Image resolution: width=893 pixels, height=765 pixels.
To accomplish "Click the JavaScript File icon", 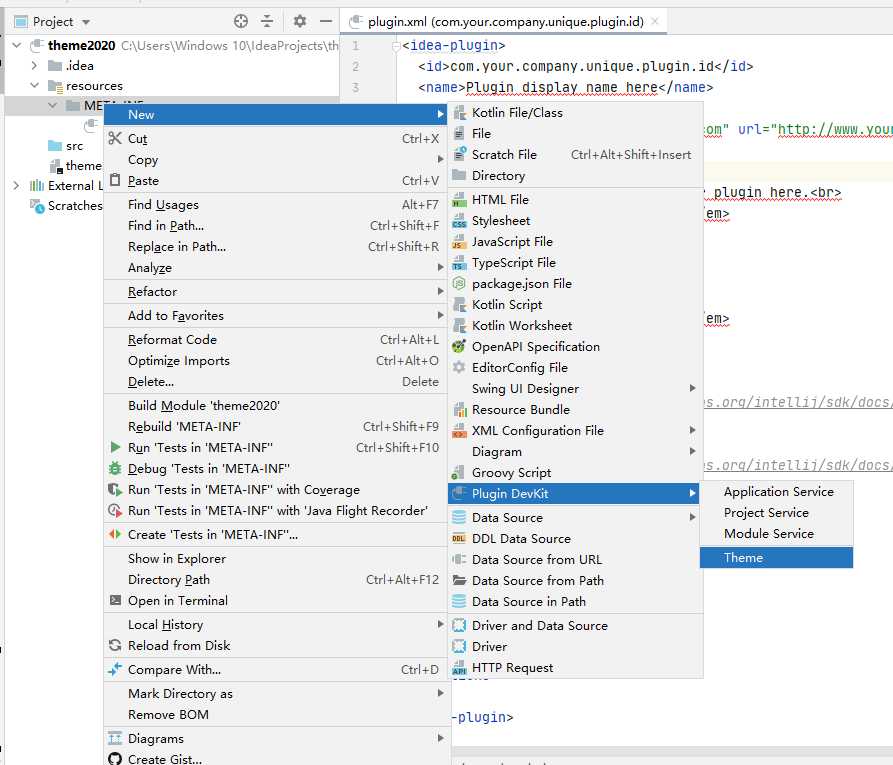I will 459,242.
